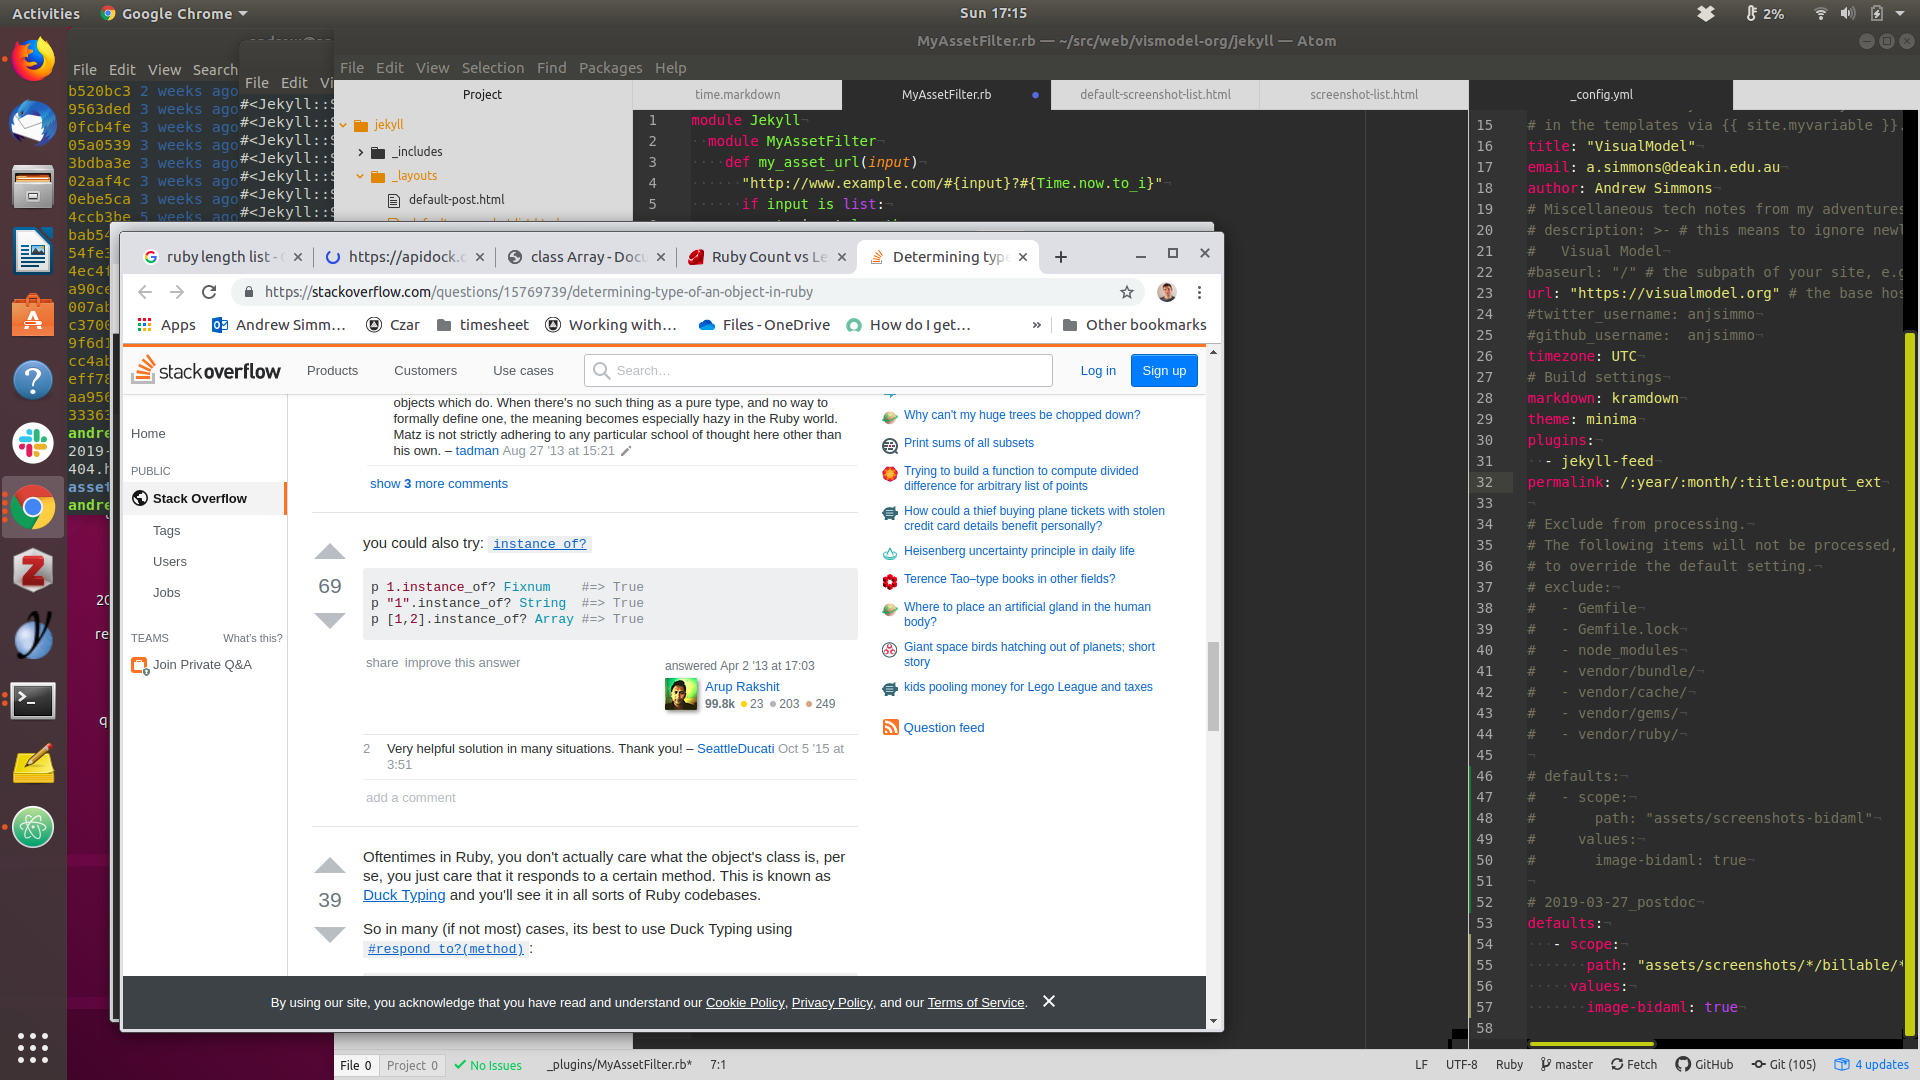Image resolution: width=1920 pixels, height=1080 pixels.
Task: Open Thunderbird from the Ubuntu dock
Action: tap(33, 124)
